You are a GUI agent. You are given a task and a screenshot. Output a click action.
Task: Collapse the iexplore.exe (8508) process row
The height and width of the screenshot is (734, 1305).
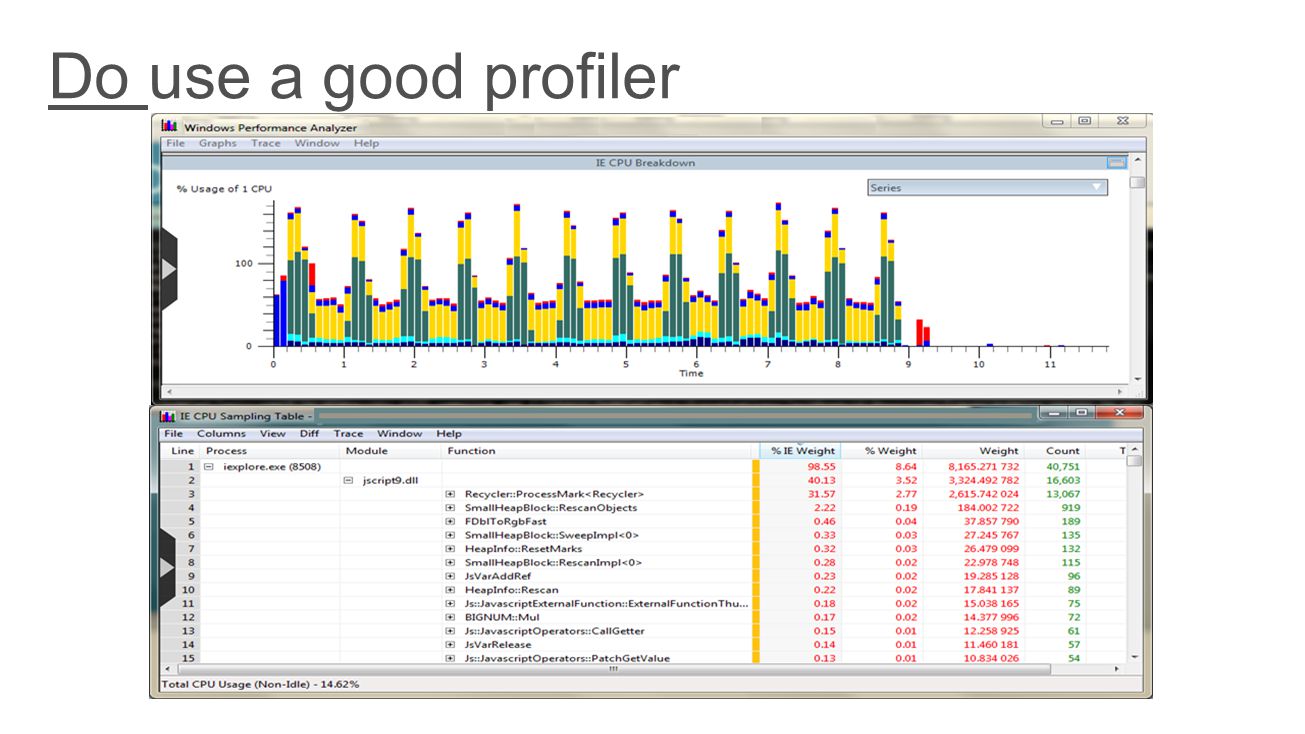209,467
